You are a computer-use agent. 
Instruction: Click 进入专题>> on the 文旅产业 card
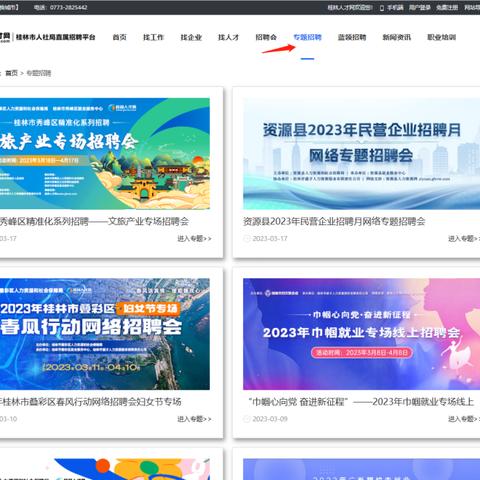coord(194,239)
